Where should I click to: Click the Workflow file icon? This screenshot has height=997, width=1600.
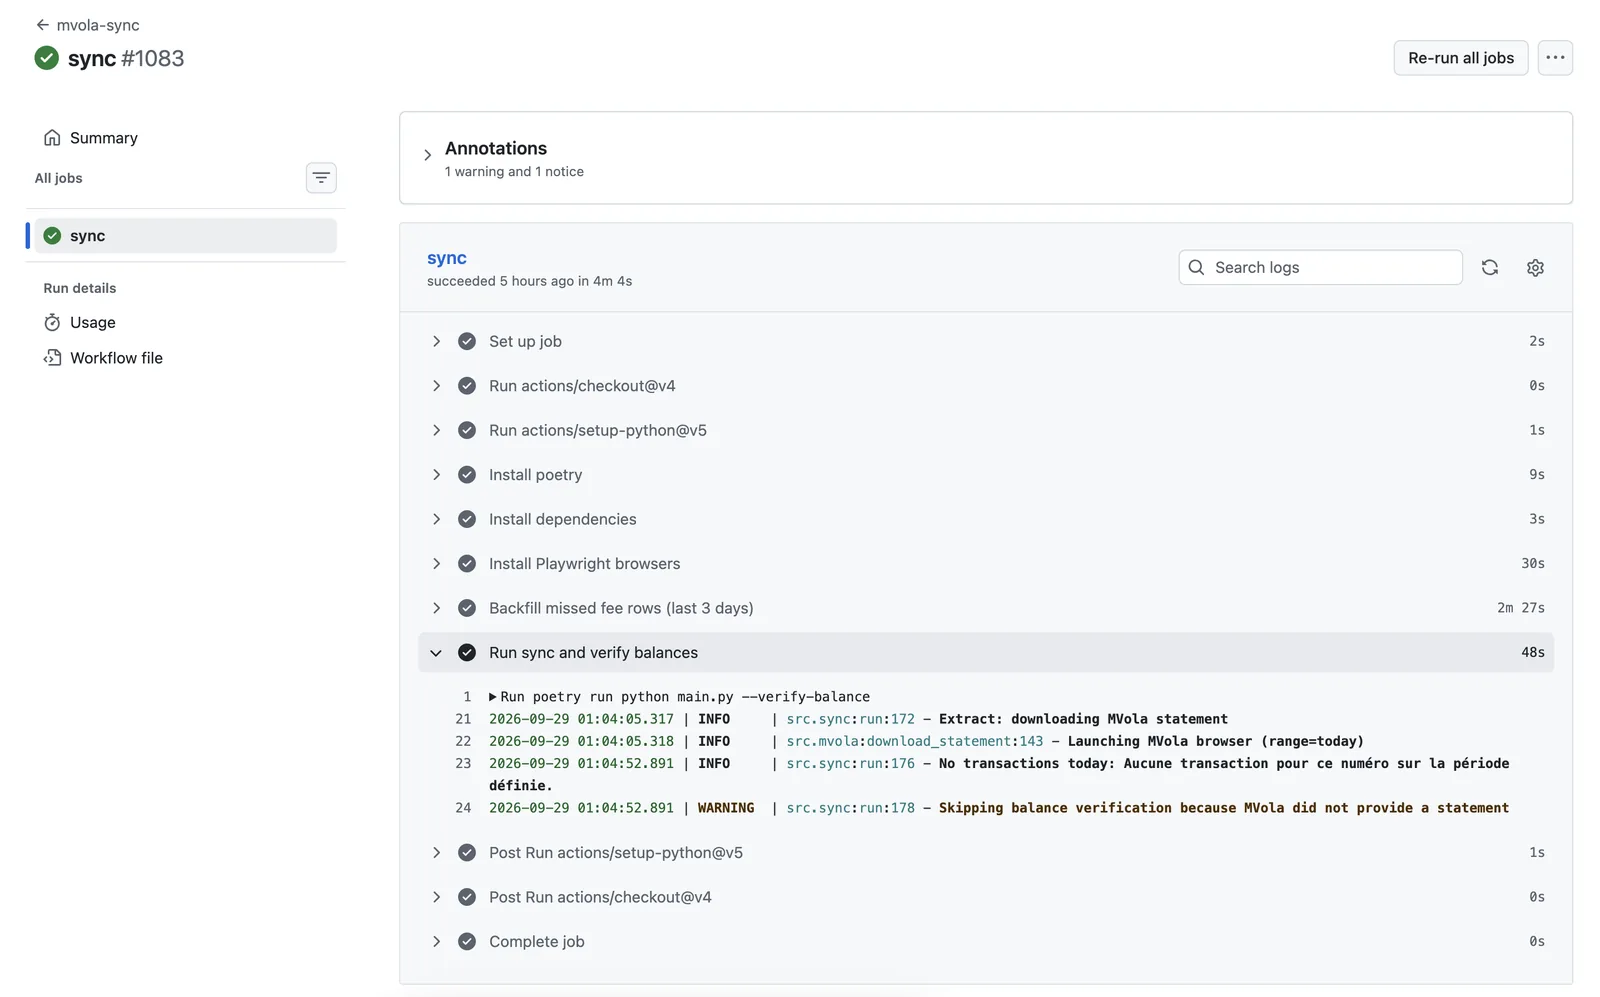click(x=52, y=358)
